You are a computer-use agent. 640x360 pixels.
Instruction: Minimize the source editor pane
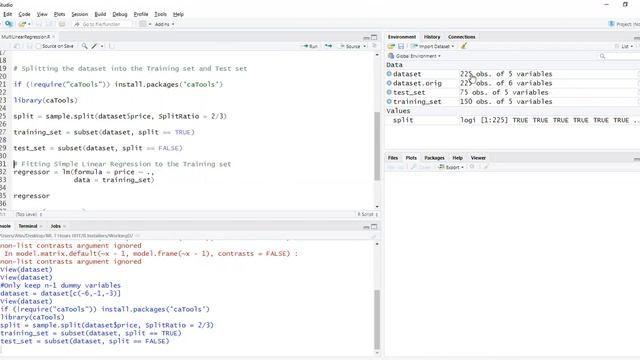click(x=366, y=37)
